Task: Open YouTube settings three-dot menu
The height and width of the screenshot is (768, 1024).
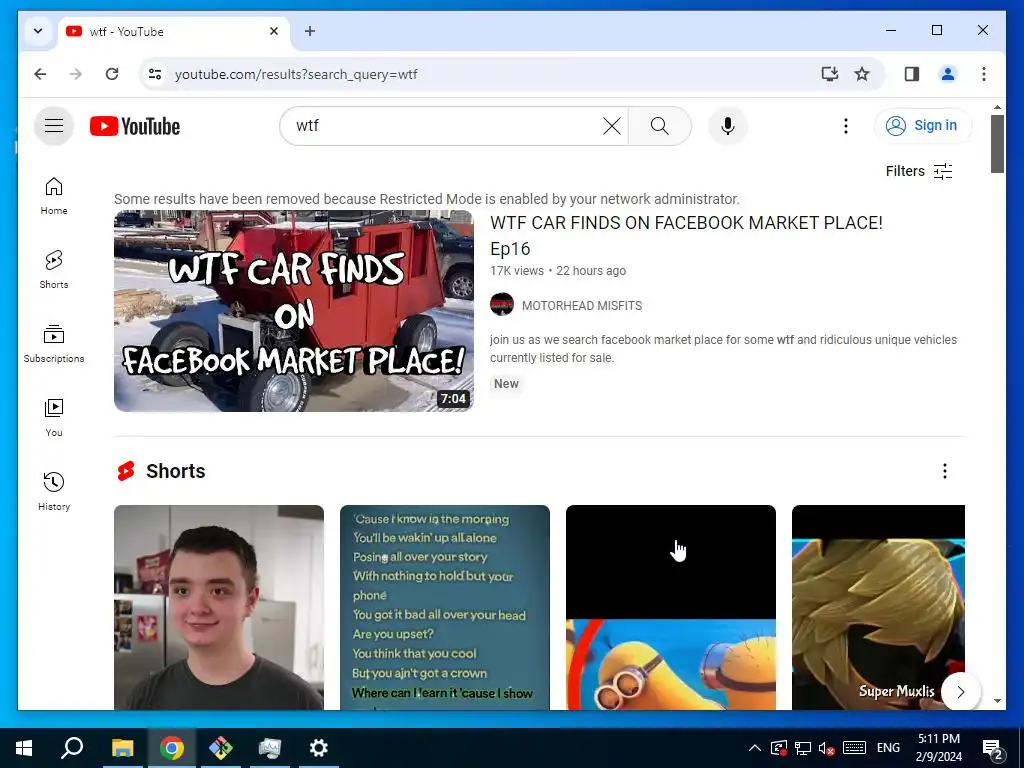Action: (846, 126)
